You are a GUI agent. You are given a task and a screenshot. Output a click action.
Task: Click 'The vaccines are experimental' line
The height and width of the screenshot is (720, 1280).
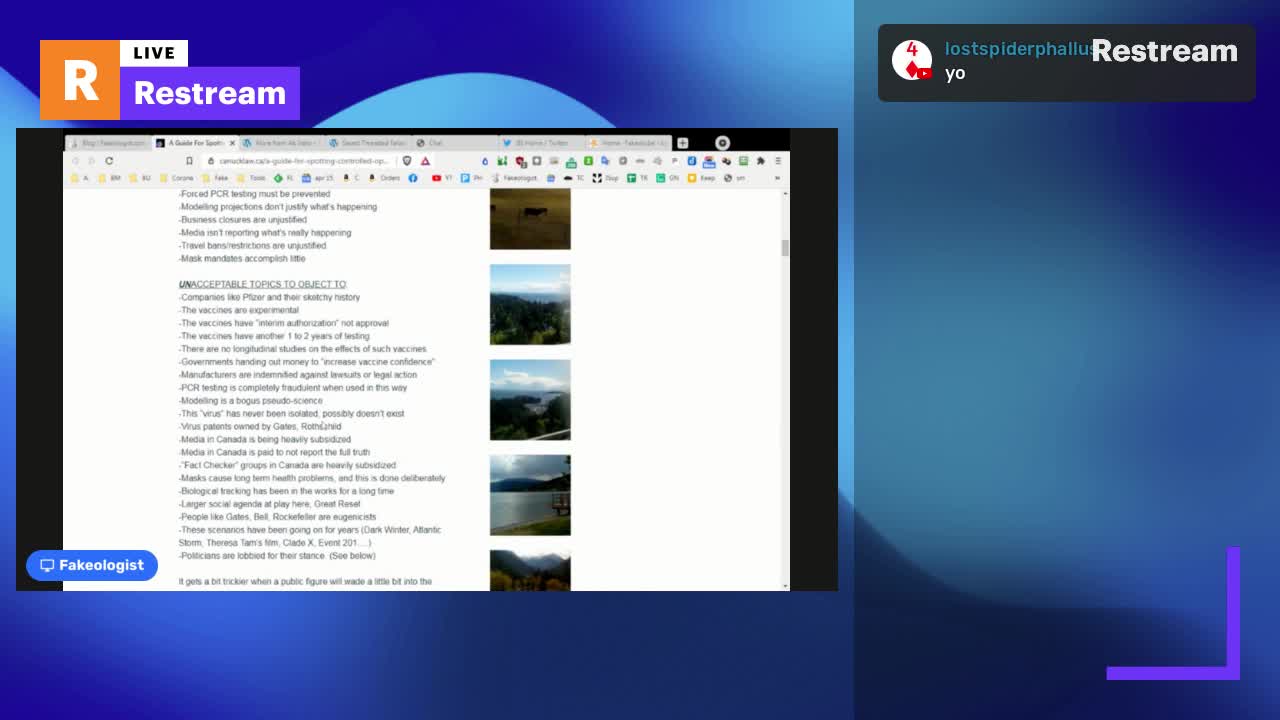[x=238, y=310]
